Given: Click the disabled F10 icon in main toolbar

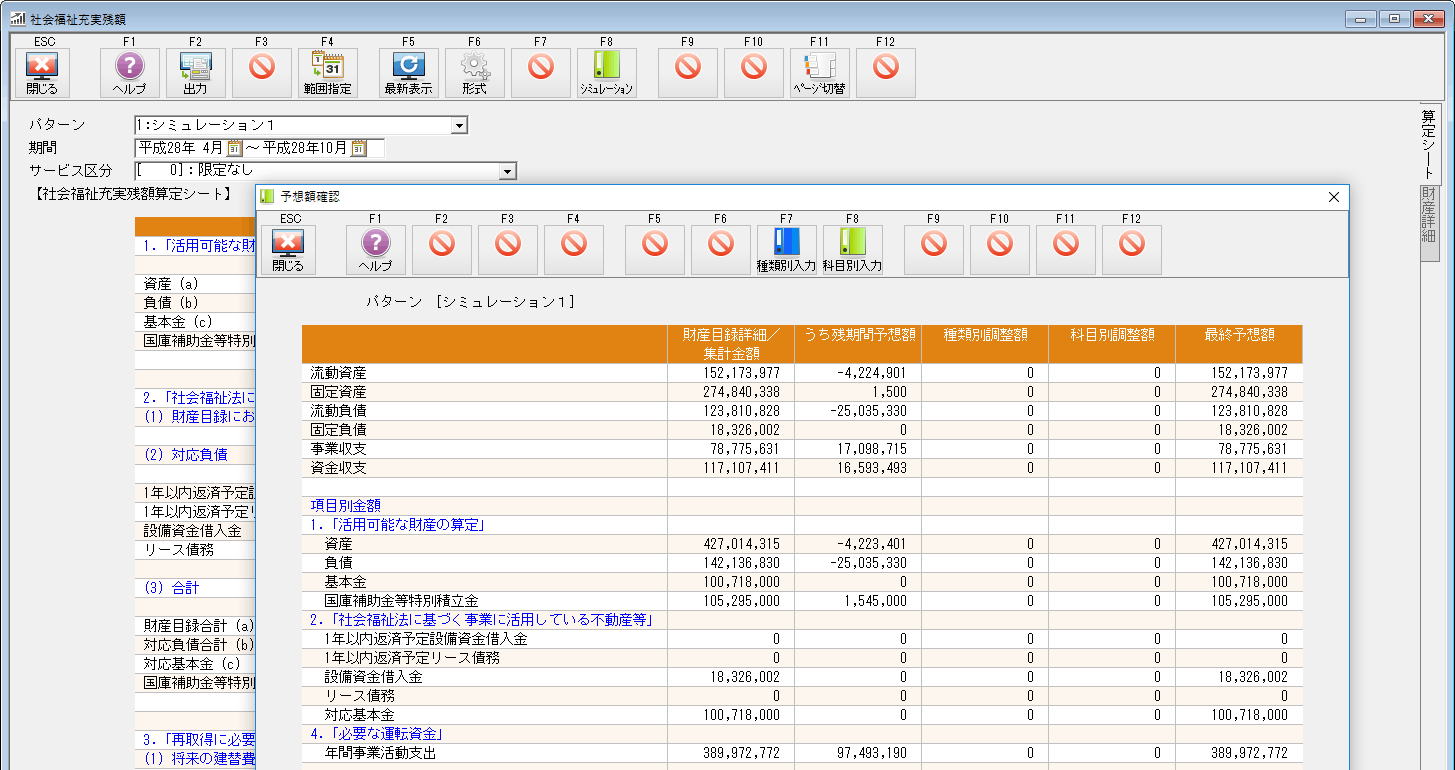Looking at the screenshot, I should (x=753, y=72).
